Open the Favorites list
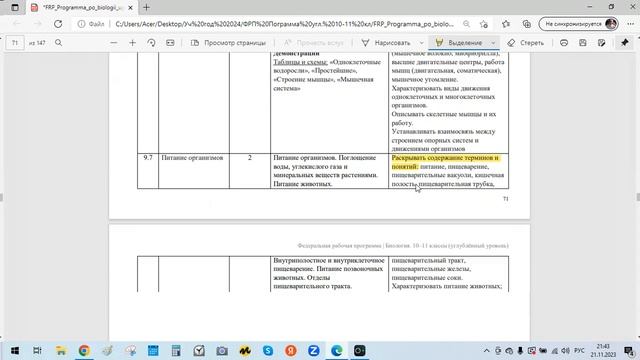 (506, 24)
